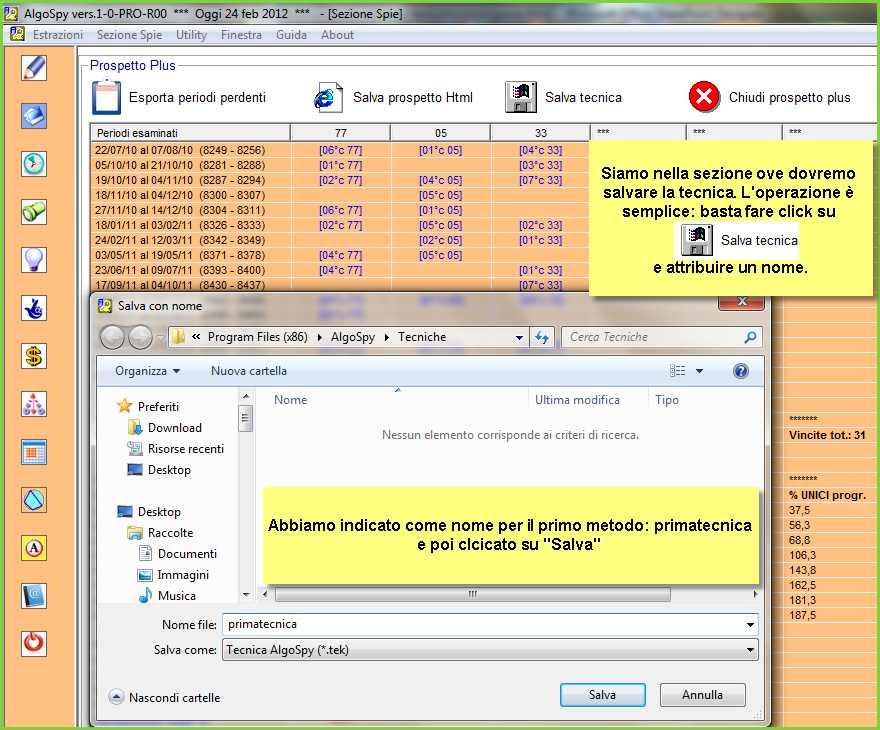Click the Chiudi prospetto plus label
The width and height of the screenshot is (880, 730).
[x=790, y=98]
